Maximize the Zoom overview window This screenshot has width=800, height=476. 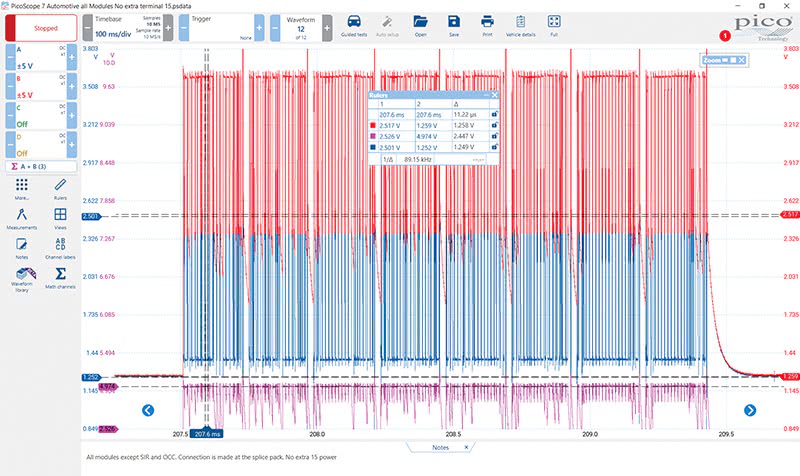pyautogui.click(x=733, y=60)
